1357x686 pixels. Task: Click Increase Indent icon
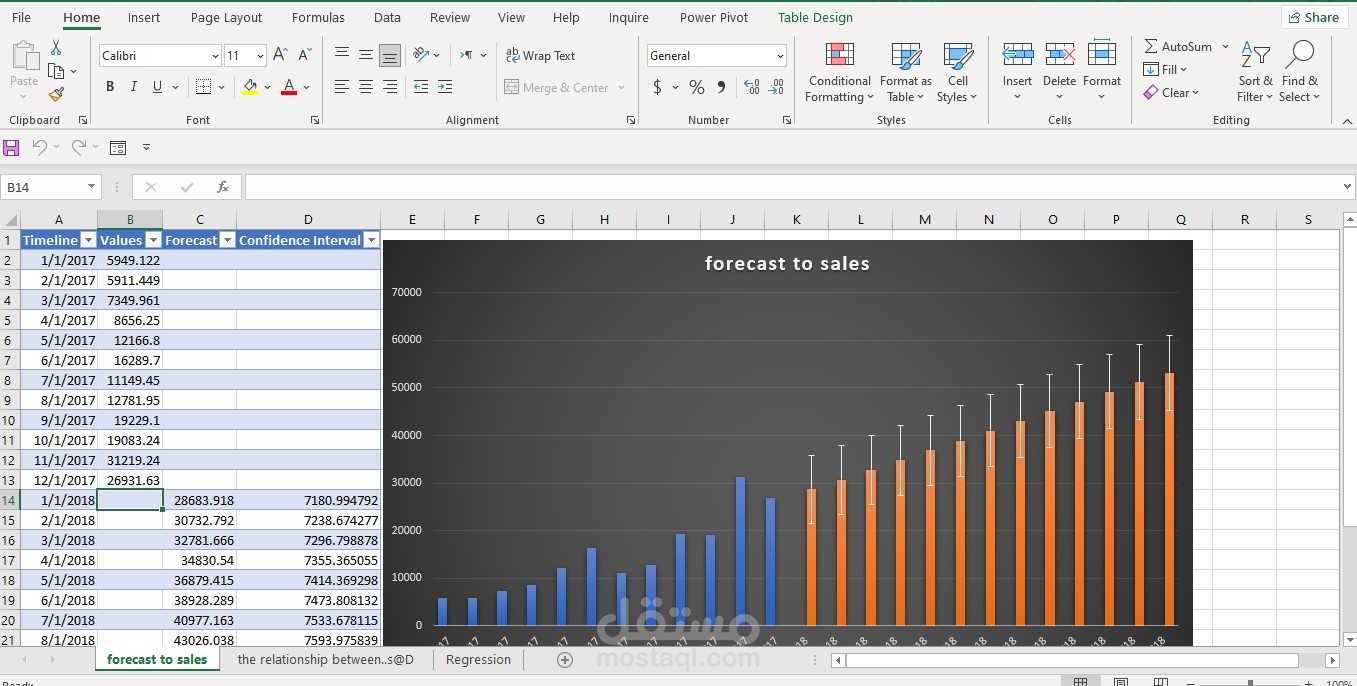tap(445, 87)
